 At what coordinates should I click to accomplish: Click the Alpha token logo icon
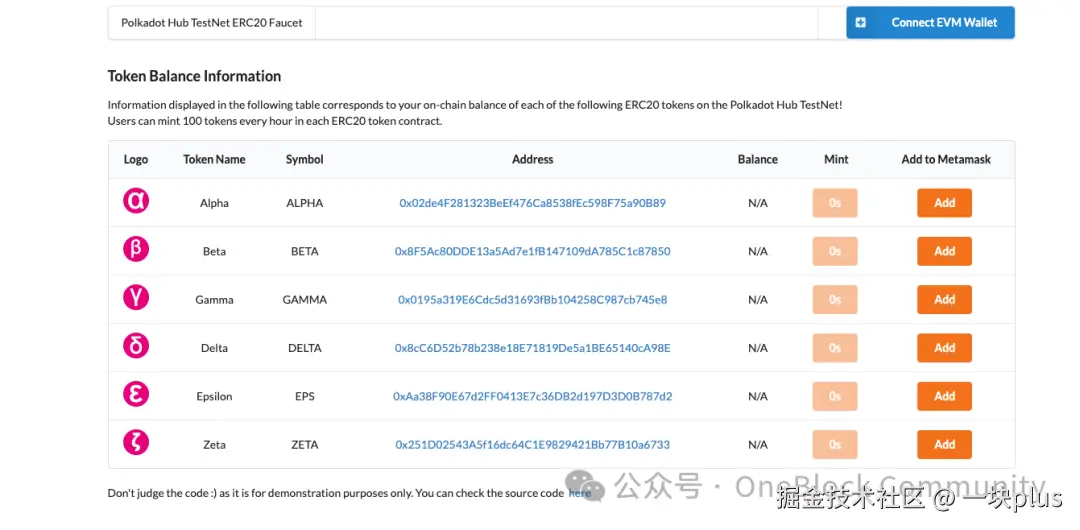pos(136,201)
